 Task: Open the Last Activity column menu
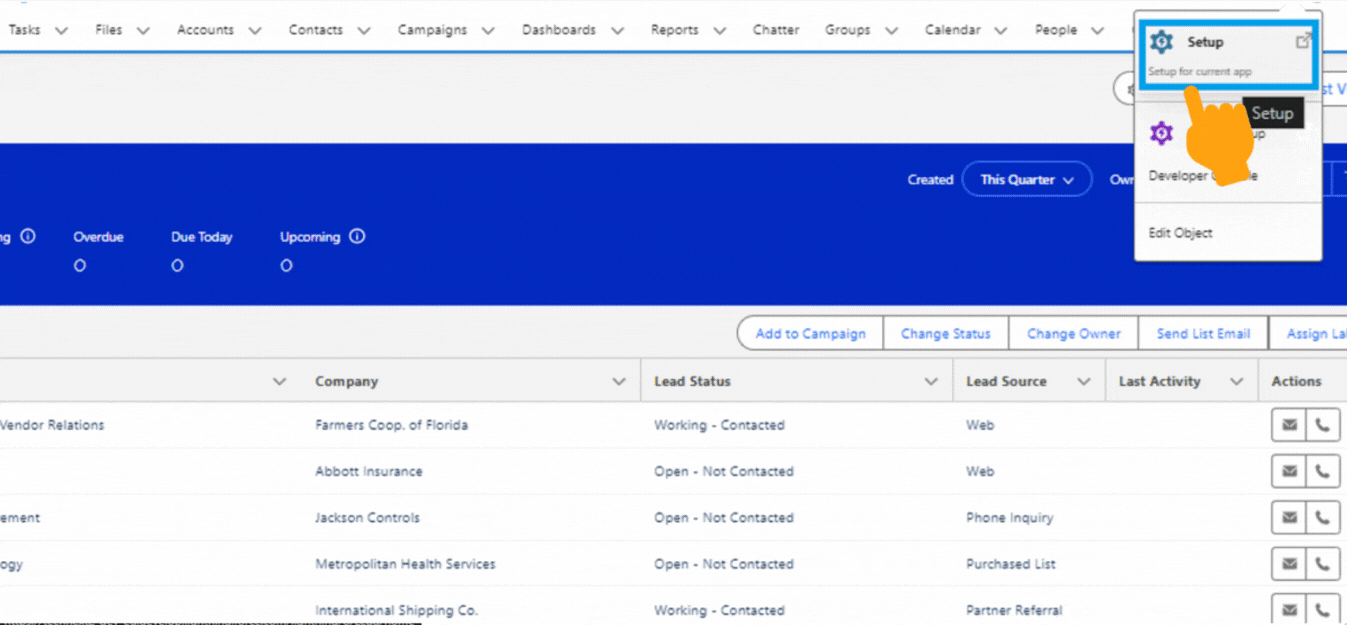tap(1237, 381)
